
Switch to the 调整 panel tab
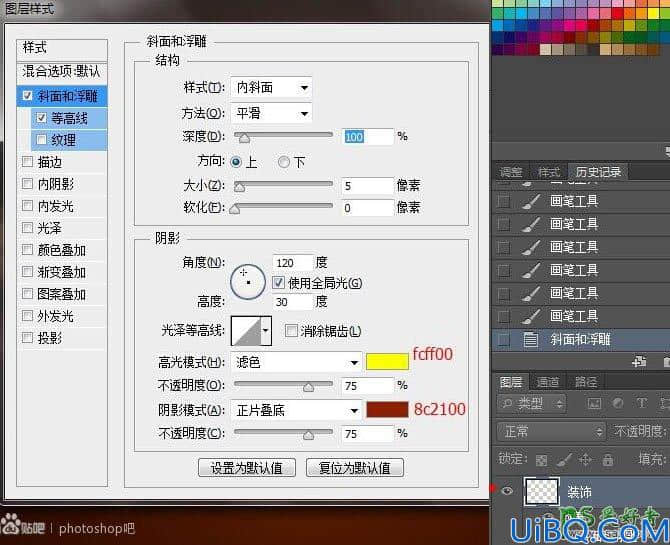tap(511, 172)
